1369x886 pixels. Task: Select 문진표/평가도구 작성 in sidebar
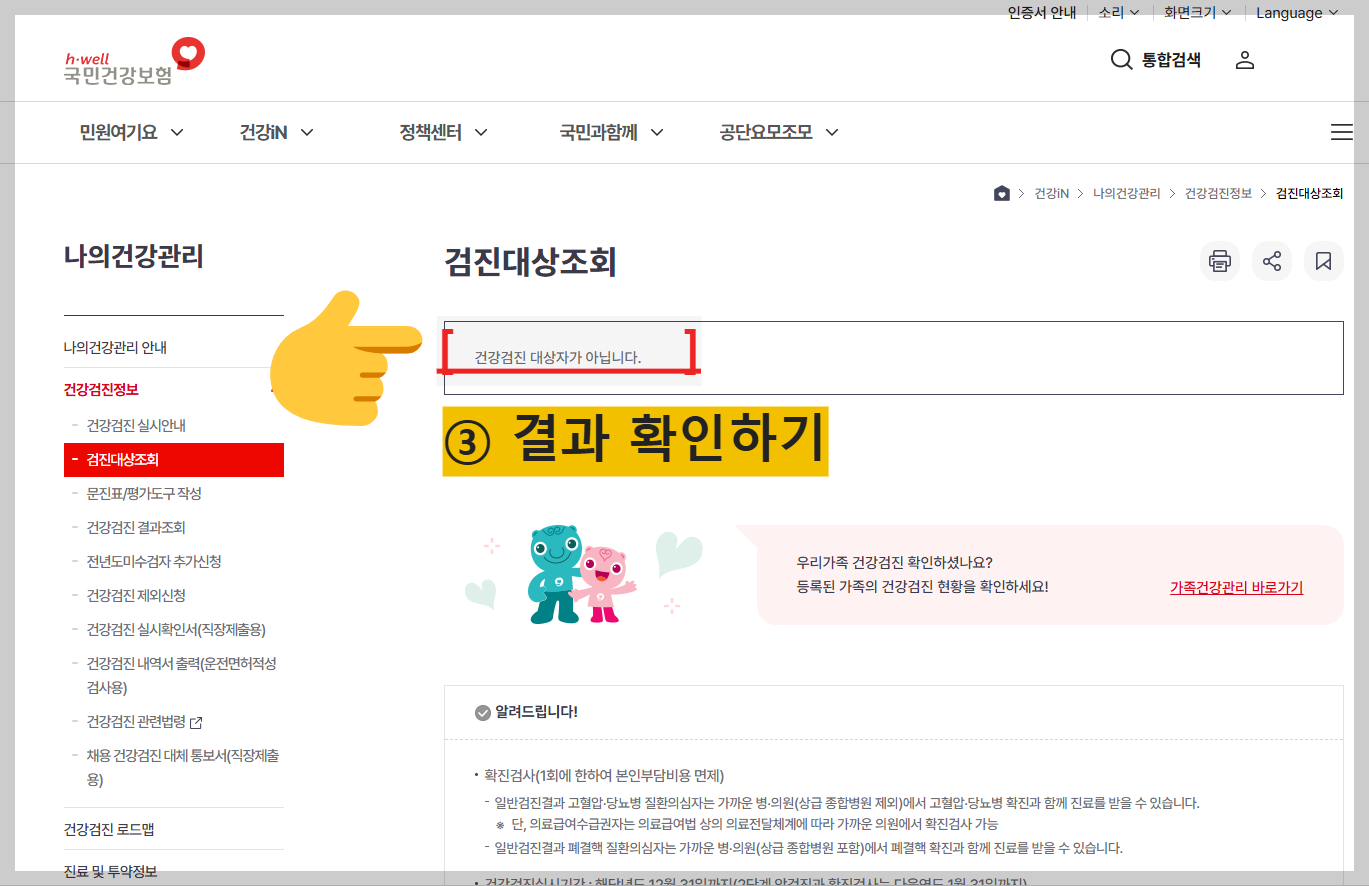tap(144, 493)
